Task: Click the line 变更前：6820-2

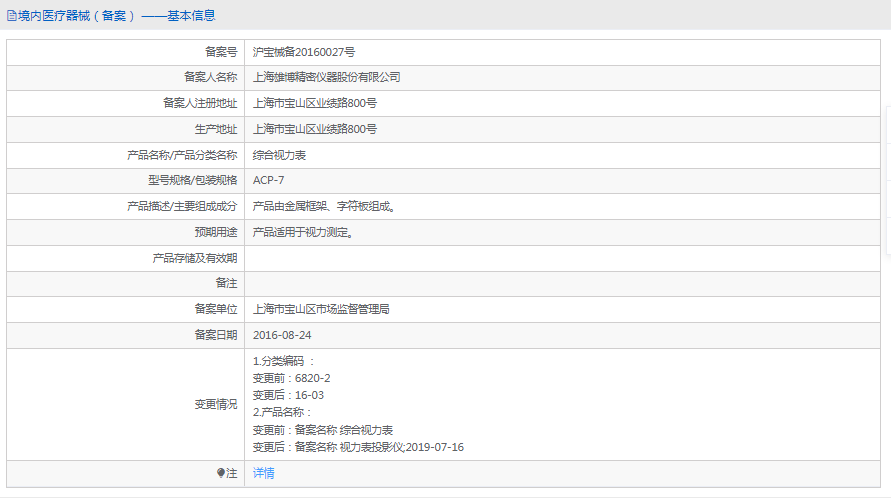Action: click(x=292, y=378)
